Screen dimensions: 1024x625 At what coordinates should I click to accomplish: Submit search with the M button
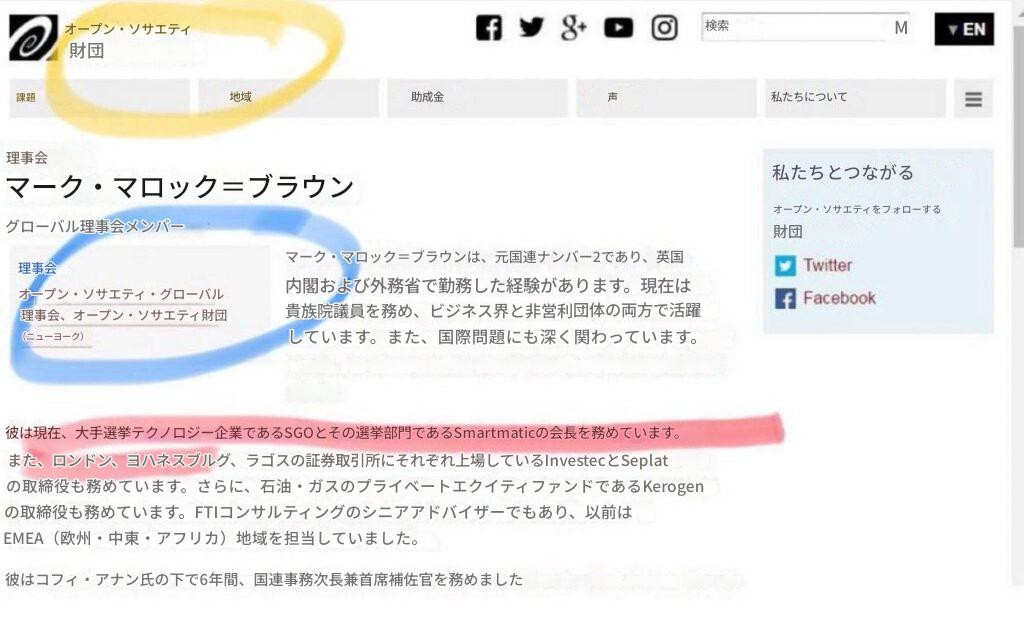(x=901, y=27)
